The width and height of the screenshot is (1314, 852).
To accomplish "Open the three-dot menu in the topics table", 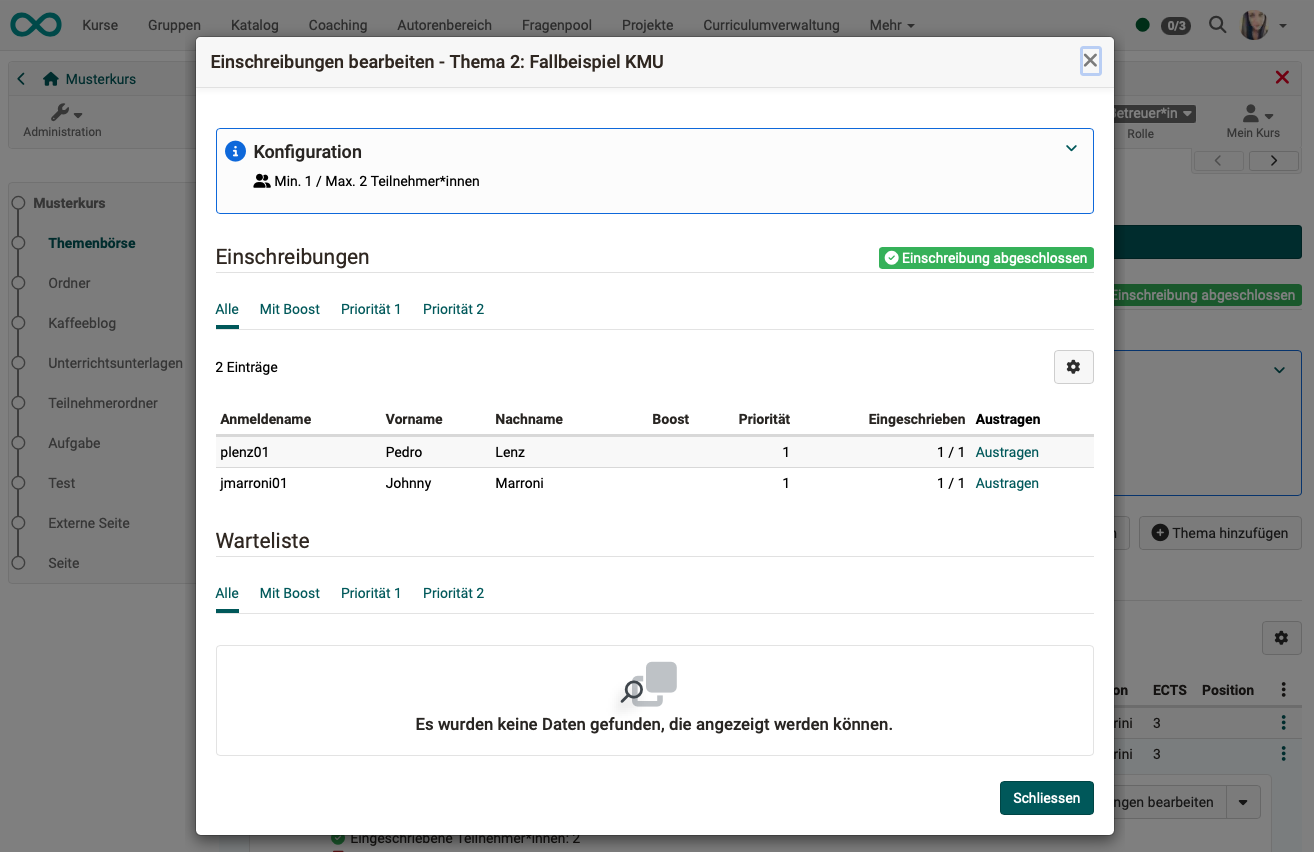I will 1283,689.
